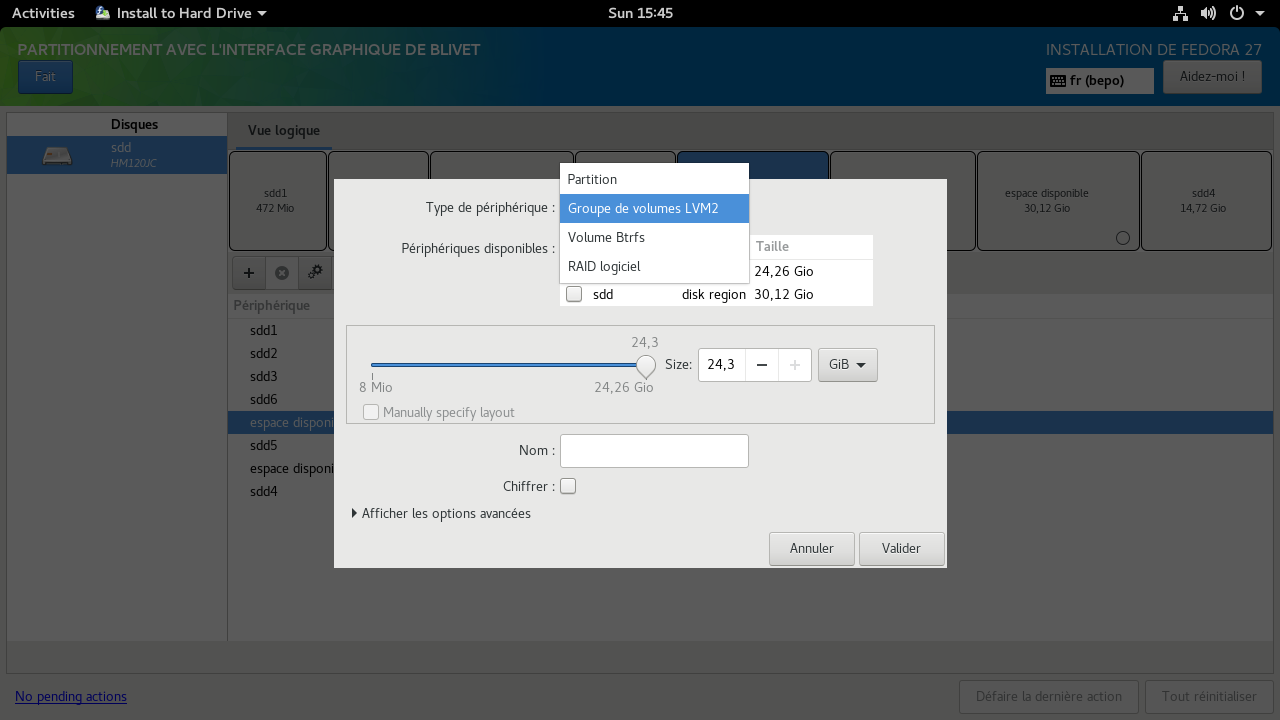The width and height of the screenshot is (1280, 720).
Task: Click the keyboard layout icon beside fr (bepo)
Action: 1058,81
